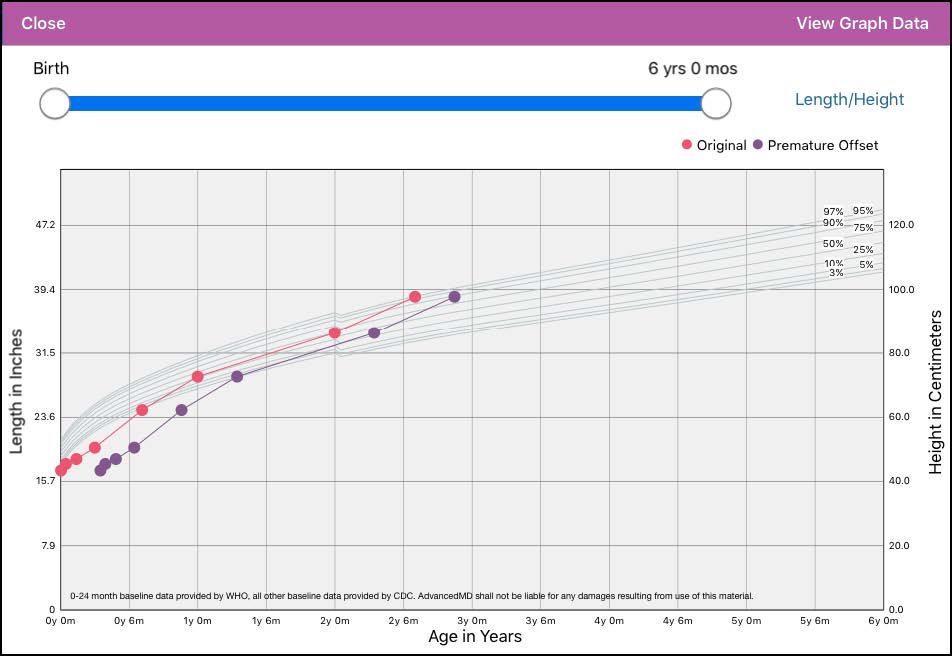952x656 pixels.
Task: Toggle the Premature Offset legend dot
Action: (x=758, y=145)
